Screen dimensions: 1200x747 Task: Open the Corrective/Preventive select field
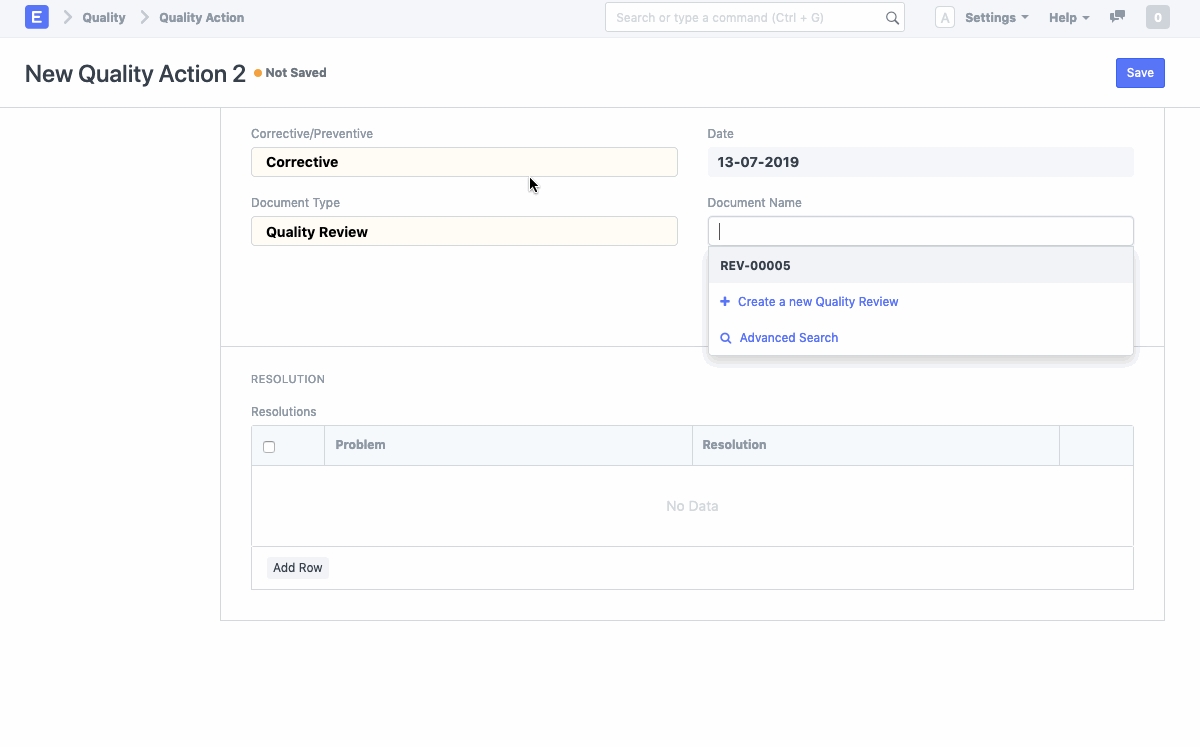point(464,162)
